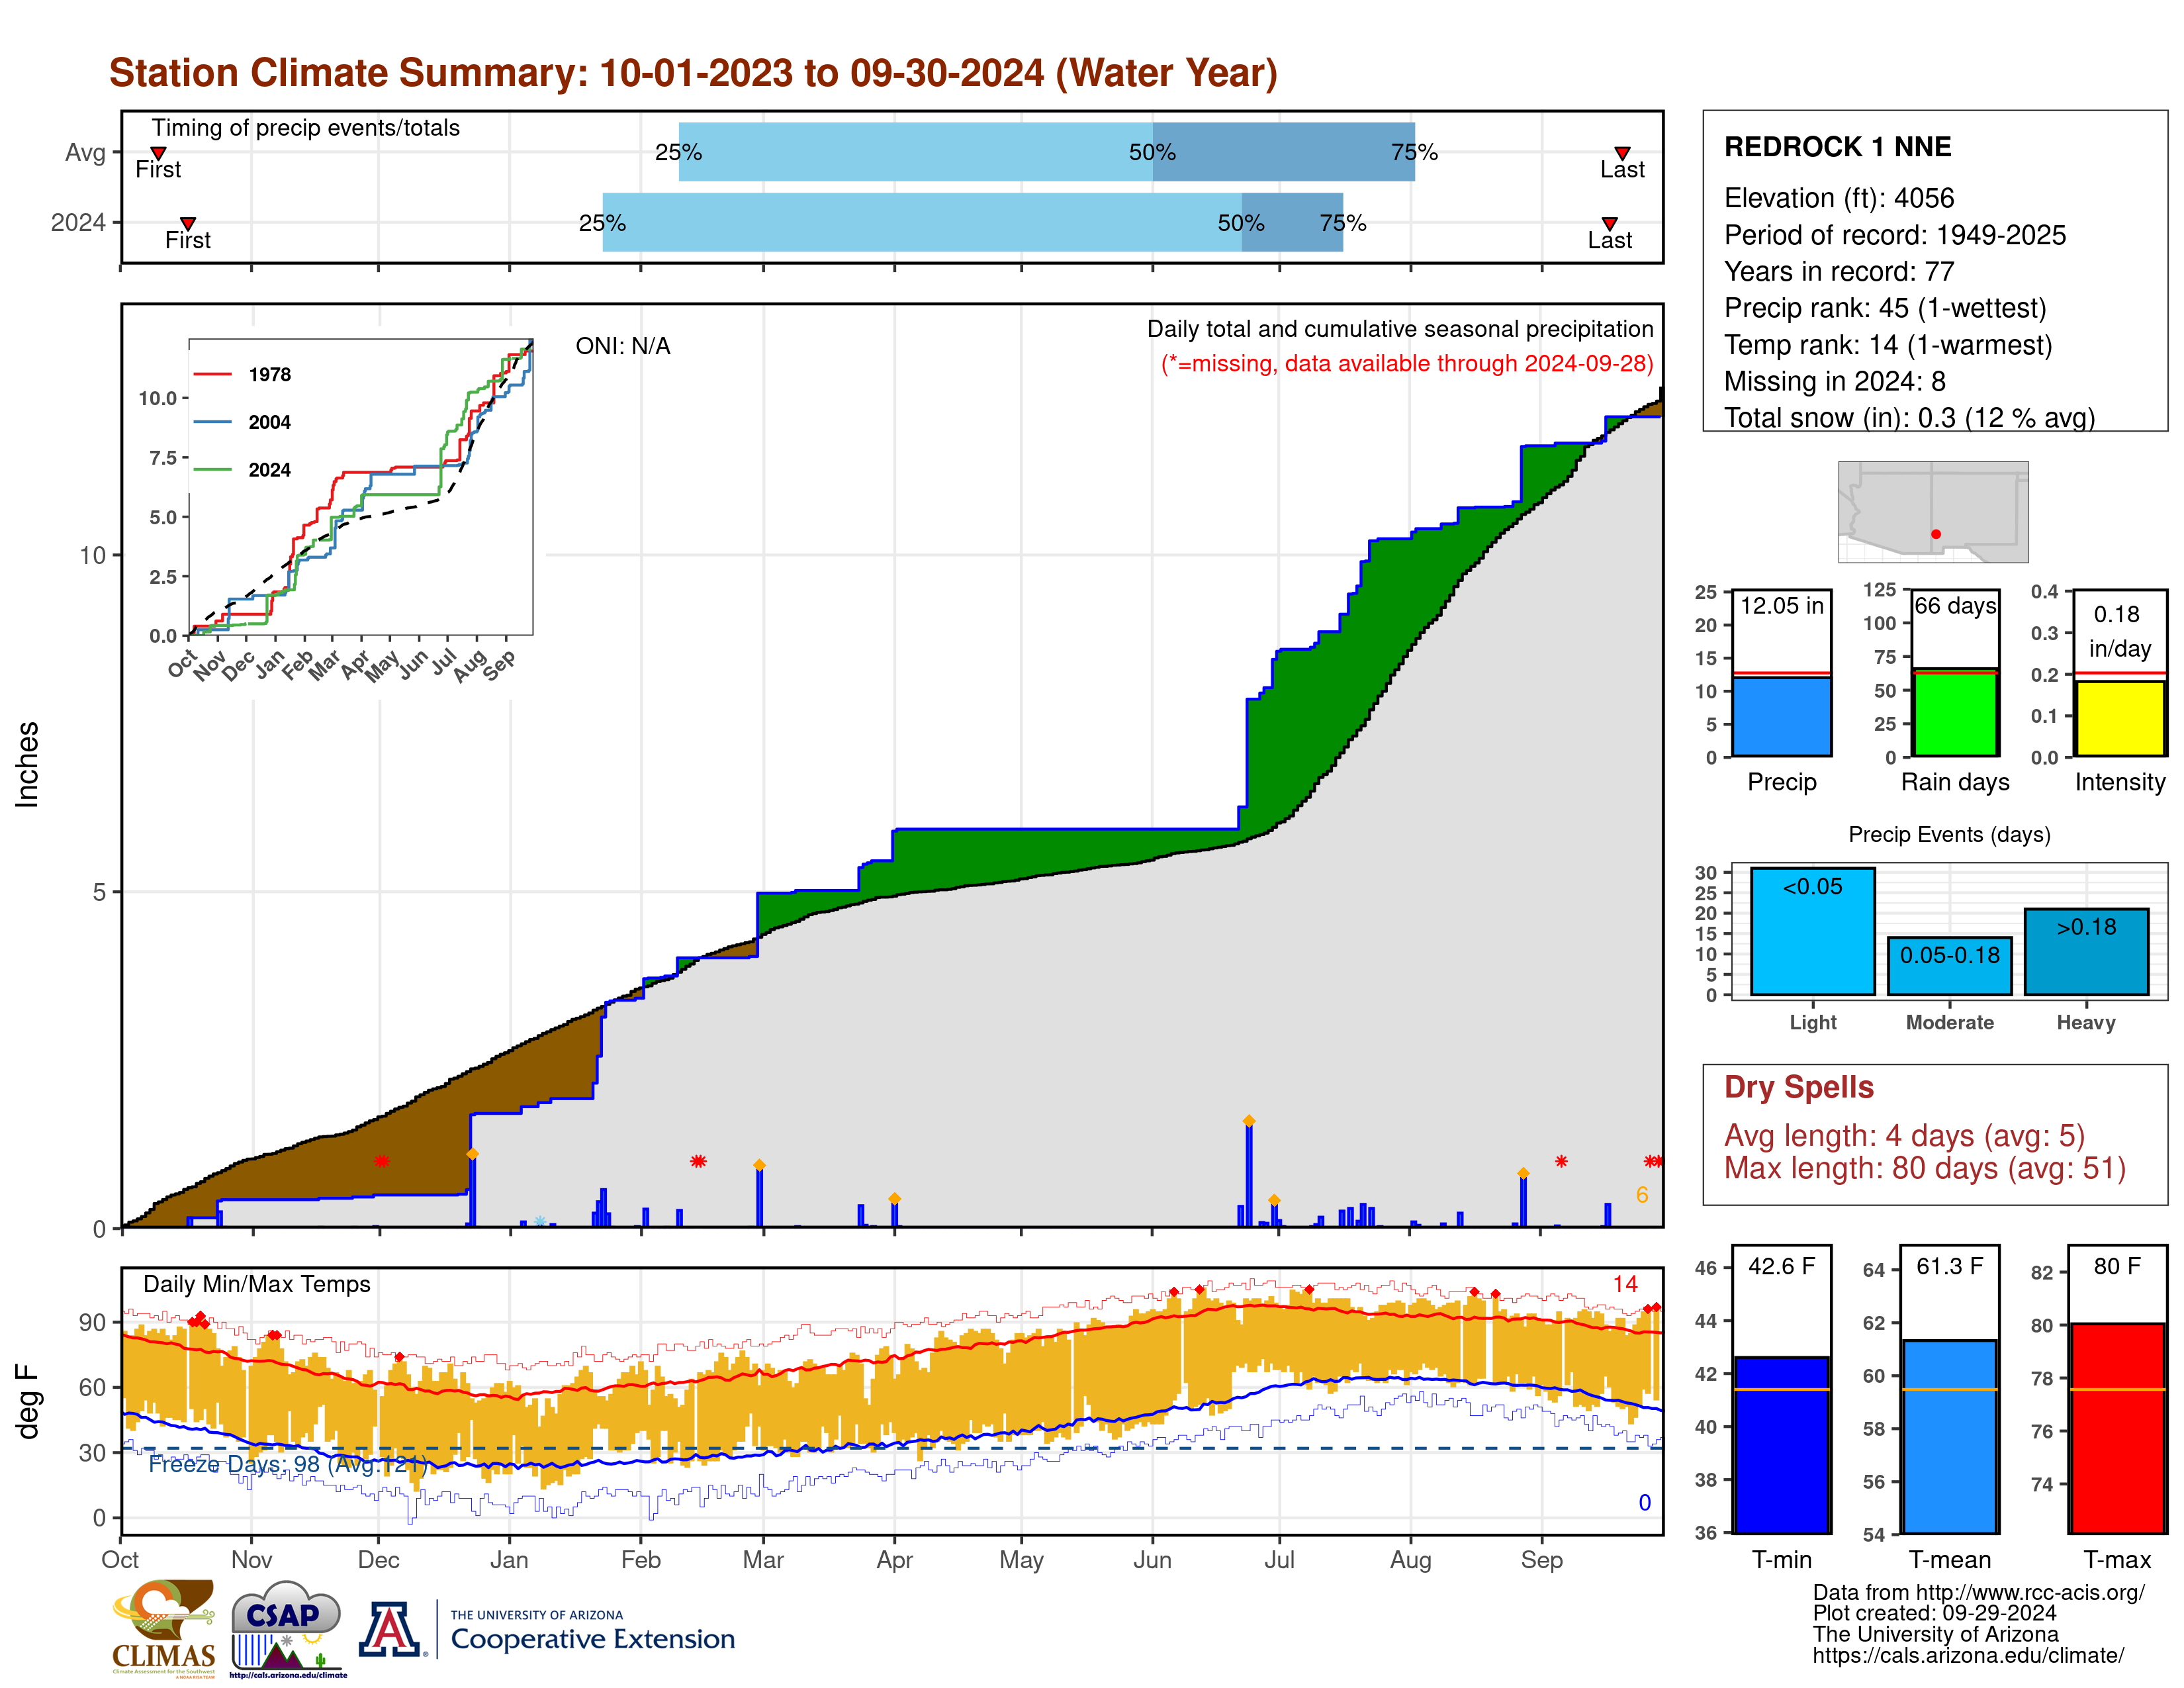Click the '42.6 F' T-min value
Screen dimensions: 2184x1688
point(1781,1266)
